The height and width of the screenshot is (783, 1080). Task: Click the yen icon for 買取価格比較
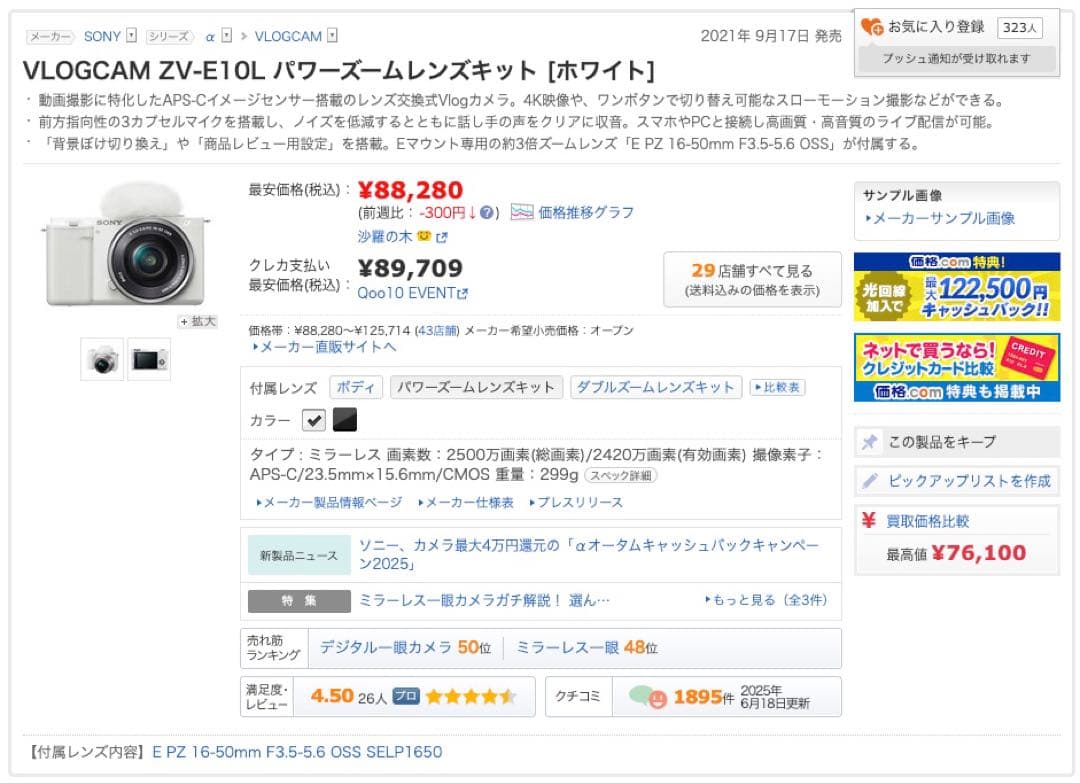coord(869,521)
